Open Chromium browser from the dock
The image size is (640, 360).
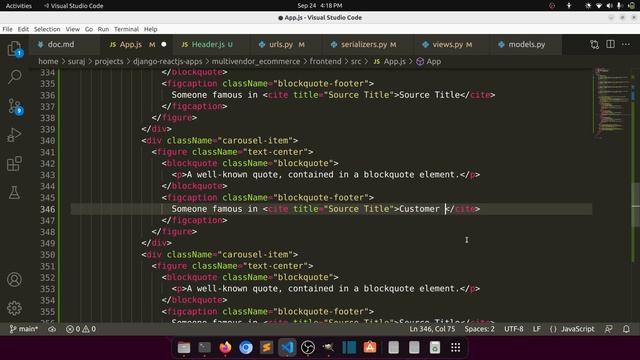coord(246,347)
